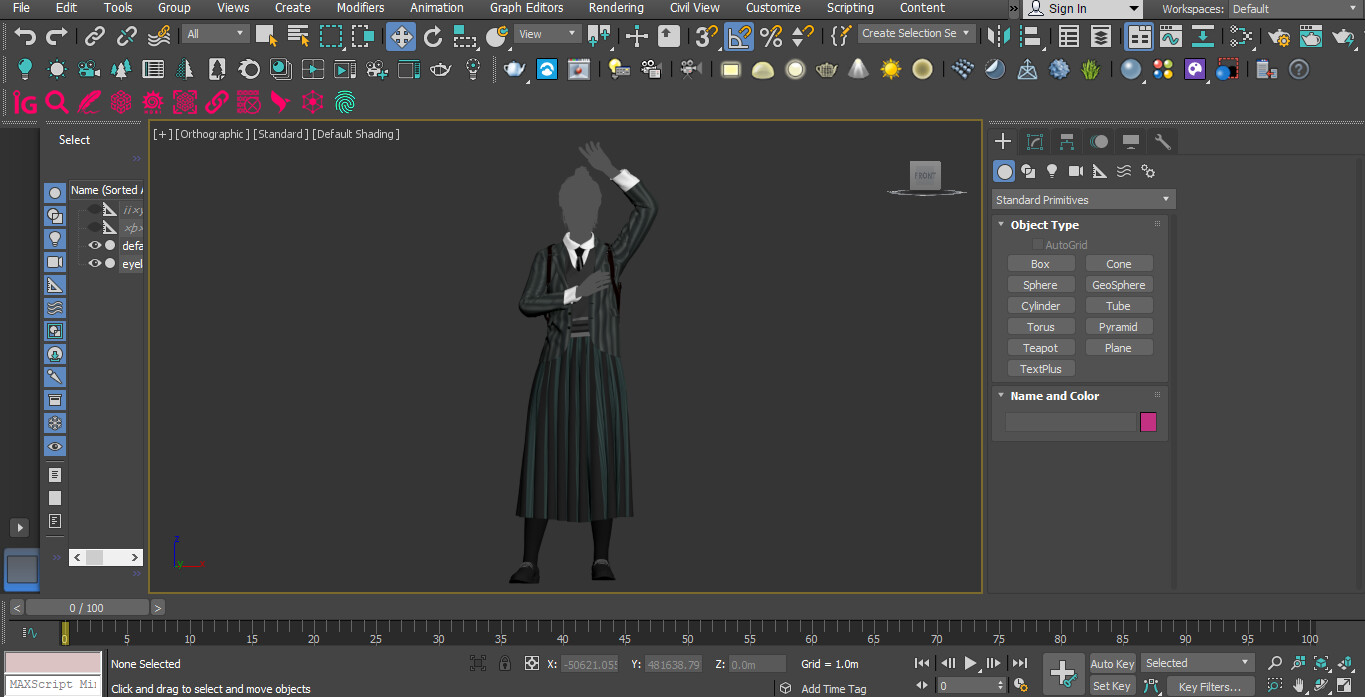Open the Customize menu
This screenshot has width=1365, height=697.
pos(772,8)
